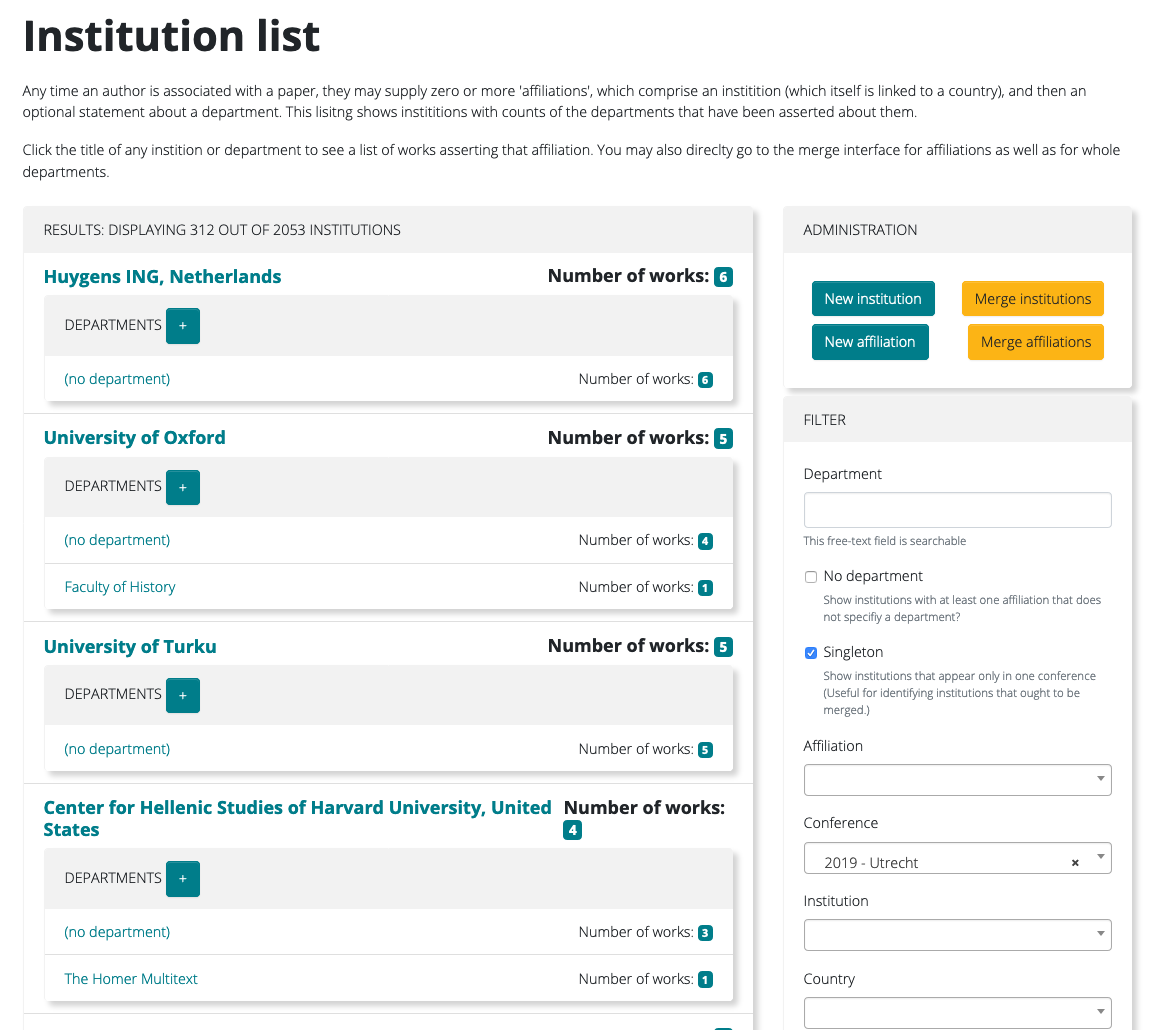Screen dimensions: 1158x1030
Task: Open the Affiliation filter combo box
Action: [957, 780]
